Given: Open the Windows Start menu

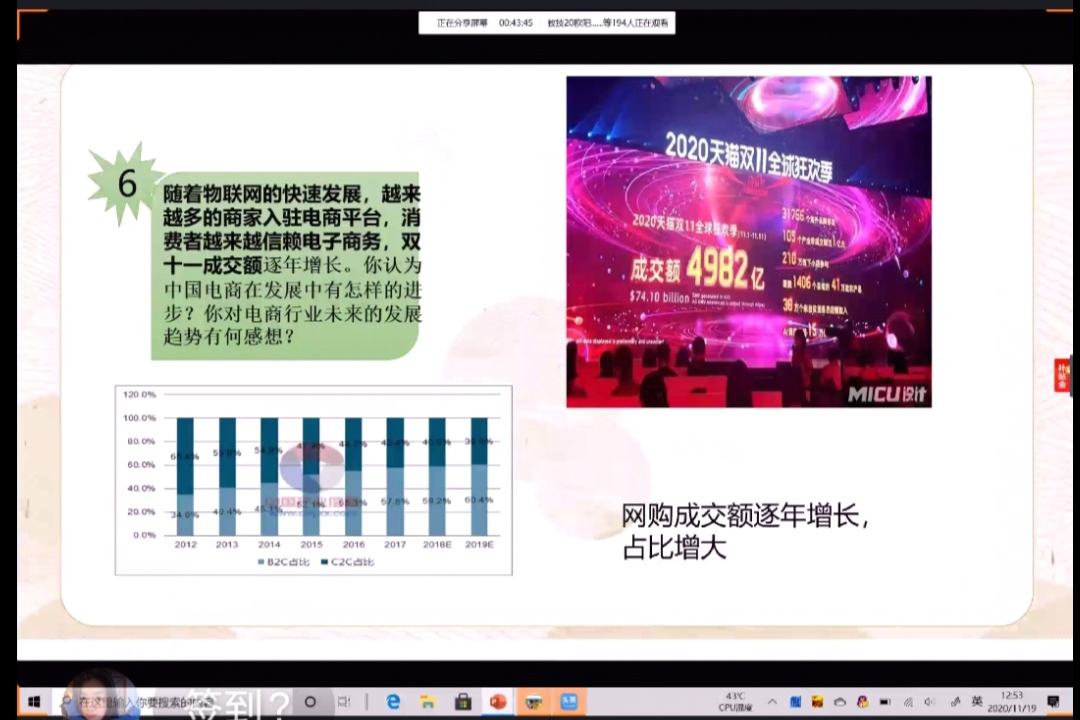Looking at the screenshot, I should click(x=32, y=701).
